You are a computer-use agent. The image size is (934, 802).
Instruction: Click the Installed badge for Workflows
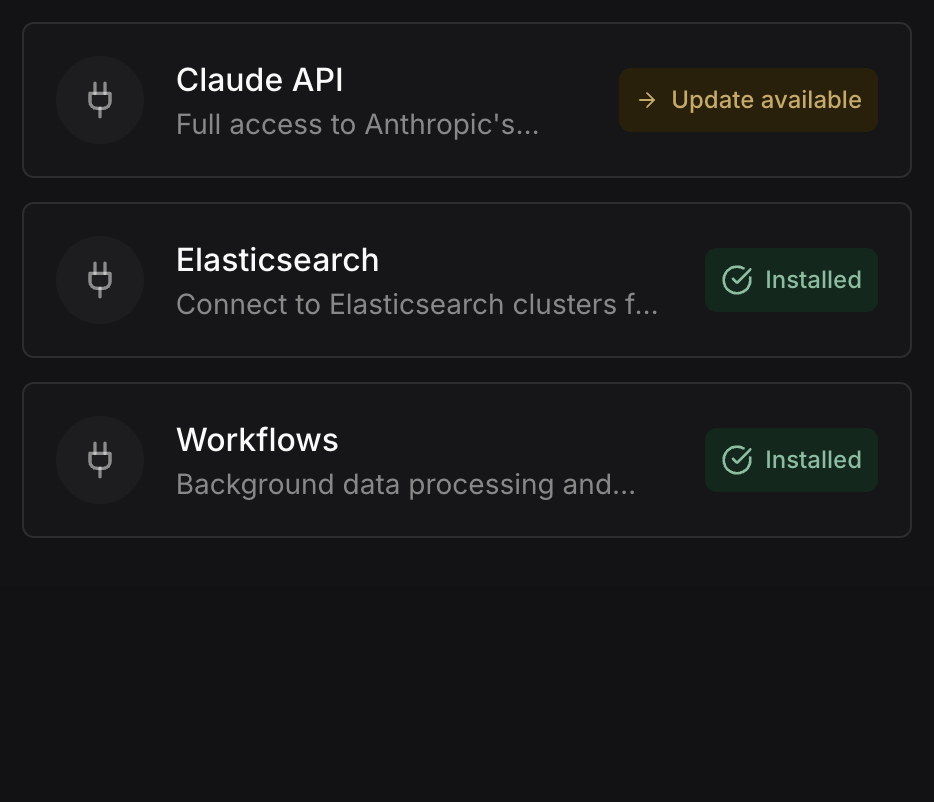pyautogui.click(x=791, y=460)
